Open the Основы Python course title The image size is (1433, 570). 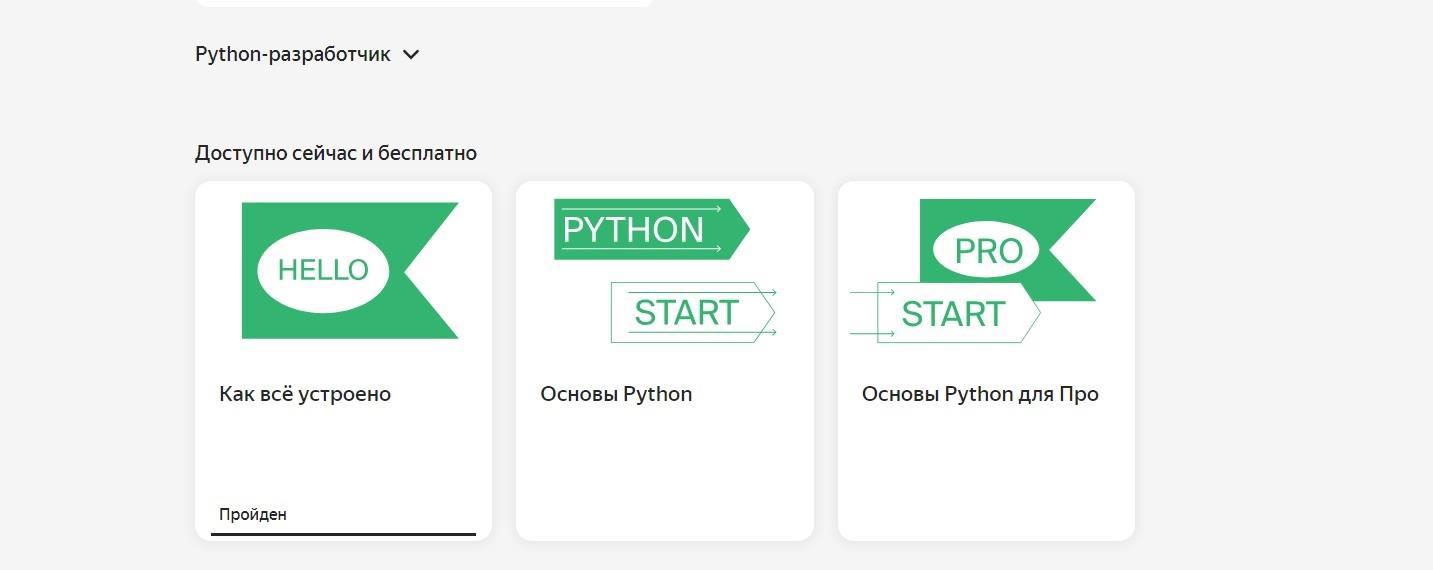(616, 394)
